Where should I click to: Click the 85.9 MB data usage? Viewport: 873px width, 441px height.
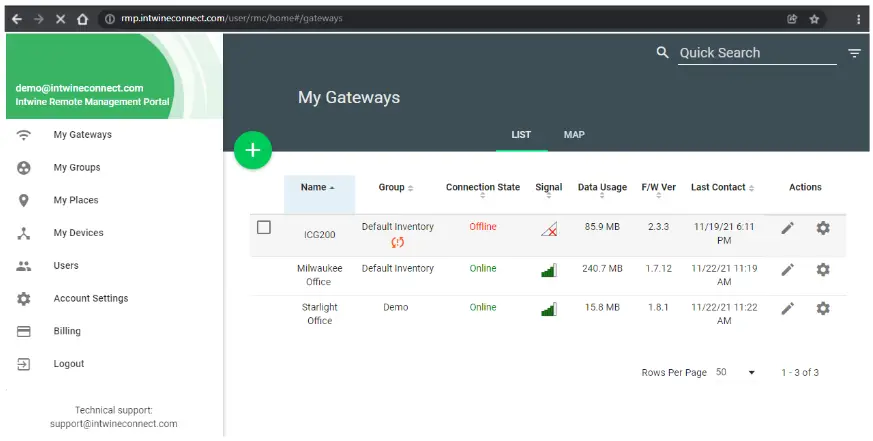point(602,227)
